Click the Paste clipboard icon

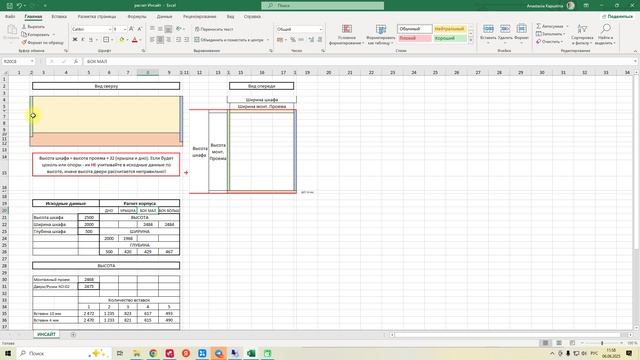click(12, 30)
